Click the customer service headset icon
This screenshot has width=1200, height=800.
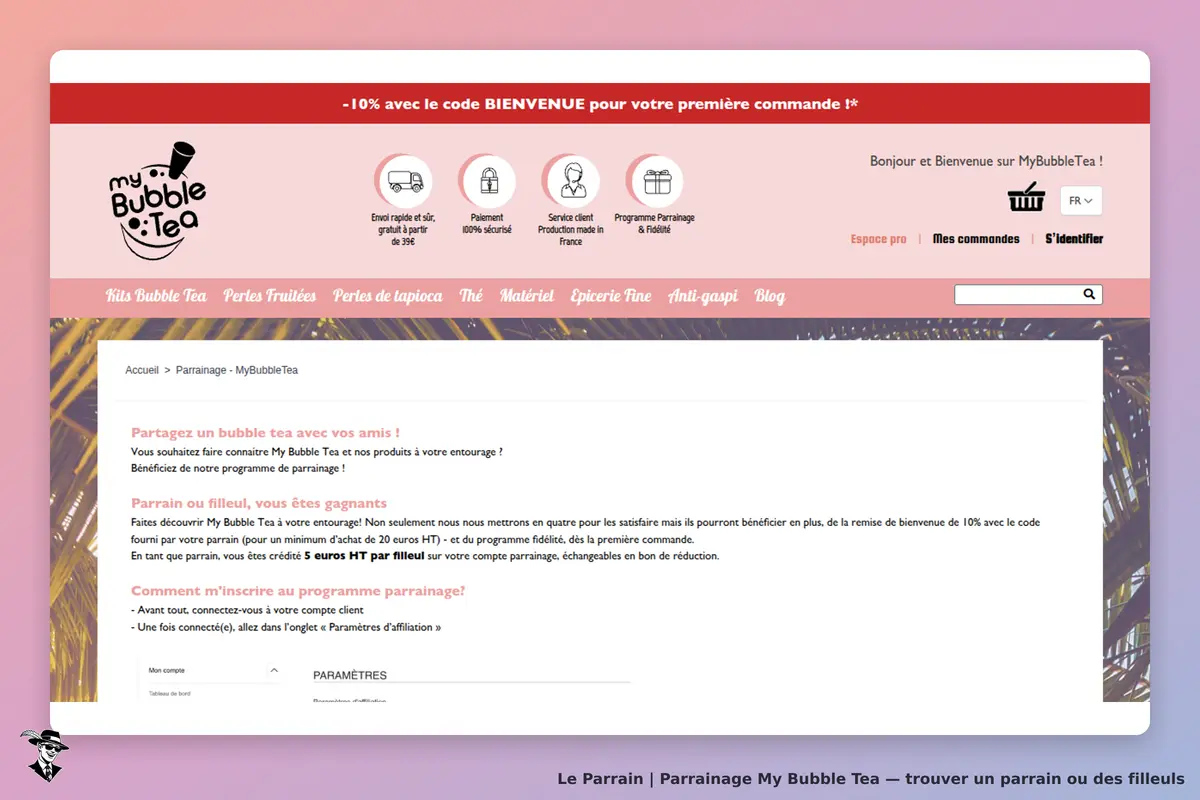pyautogui.click(x=572, y=182)
